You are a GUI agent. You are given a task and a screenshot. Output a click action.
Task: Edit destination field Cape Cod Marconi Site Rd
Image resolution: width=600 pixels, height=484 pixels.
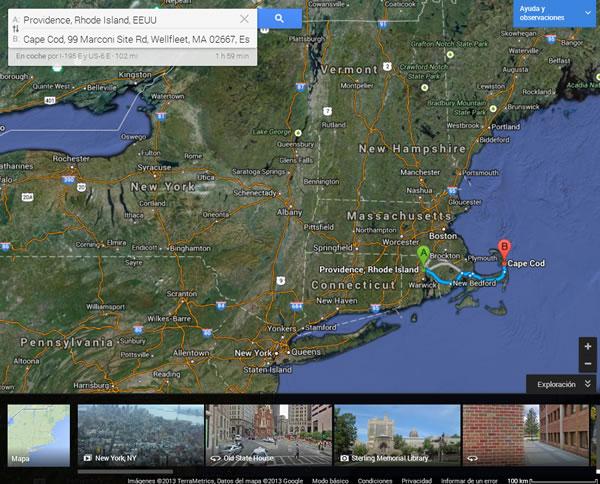136,39
